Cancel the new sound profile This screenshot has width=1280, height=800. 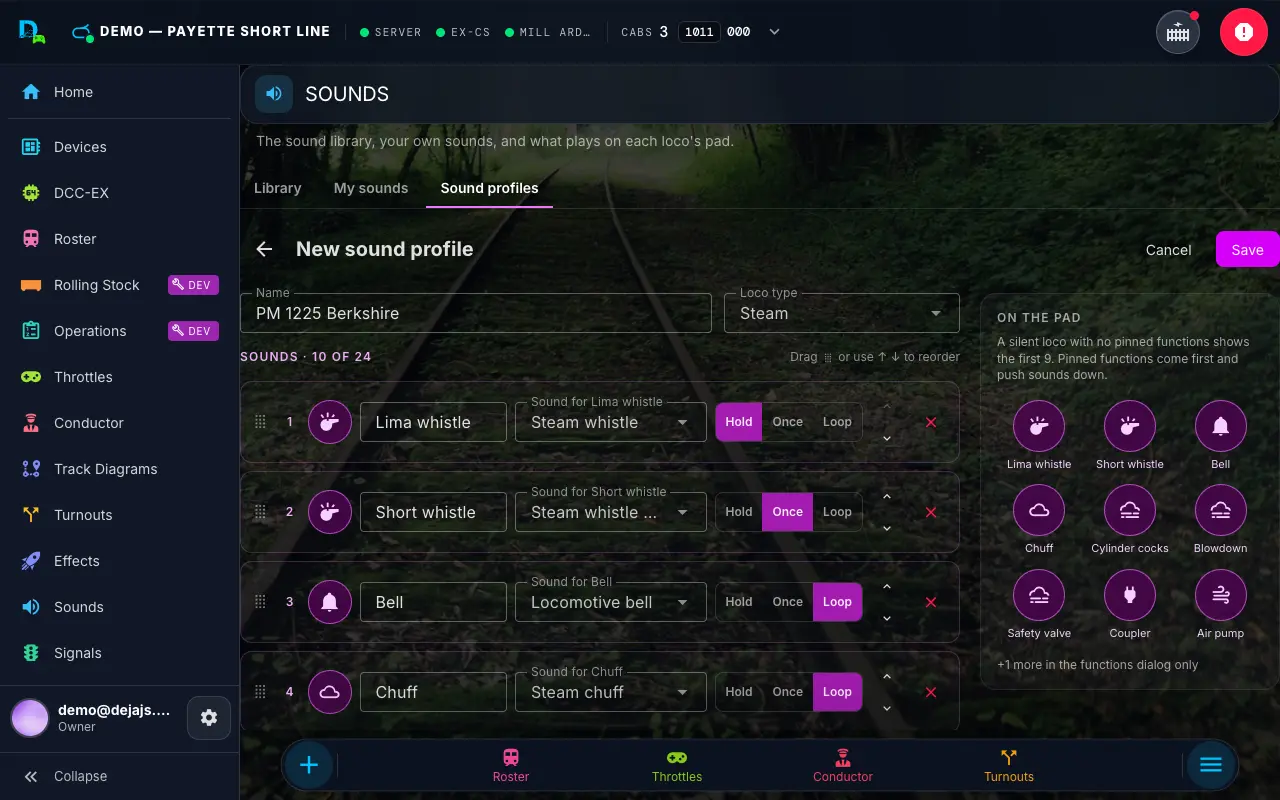[1168, 250]
